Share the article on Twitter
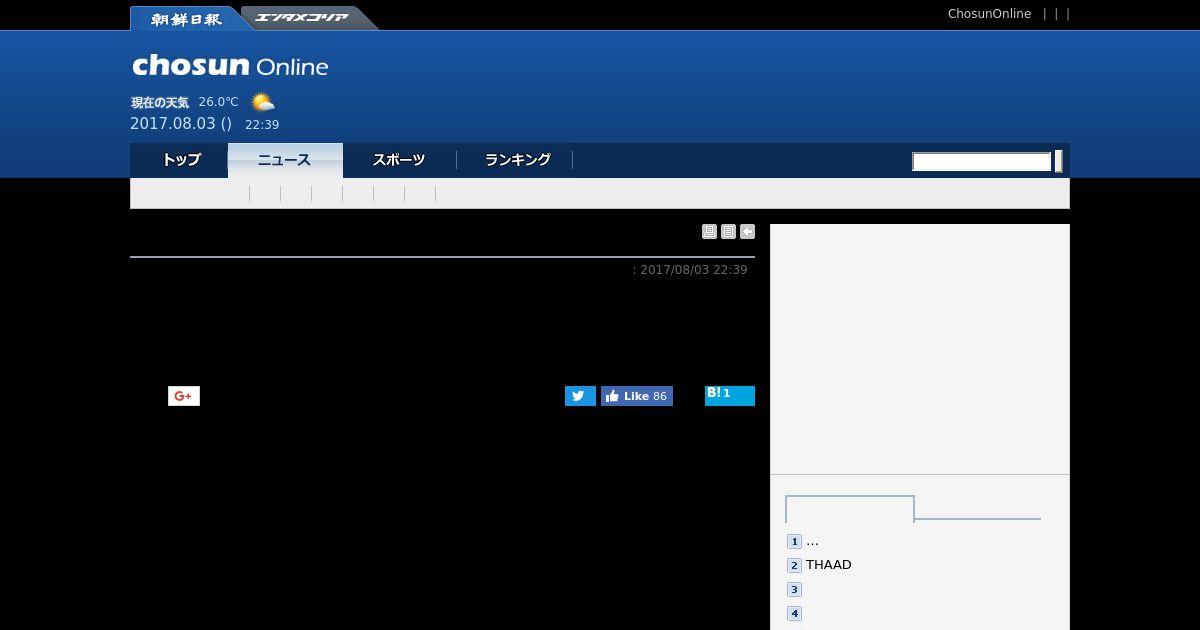The height and width of the screenshot is (630, 1200). tap(580, 396)
